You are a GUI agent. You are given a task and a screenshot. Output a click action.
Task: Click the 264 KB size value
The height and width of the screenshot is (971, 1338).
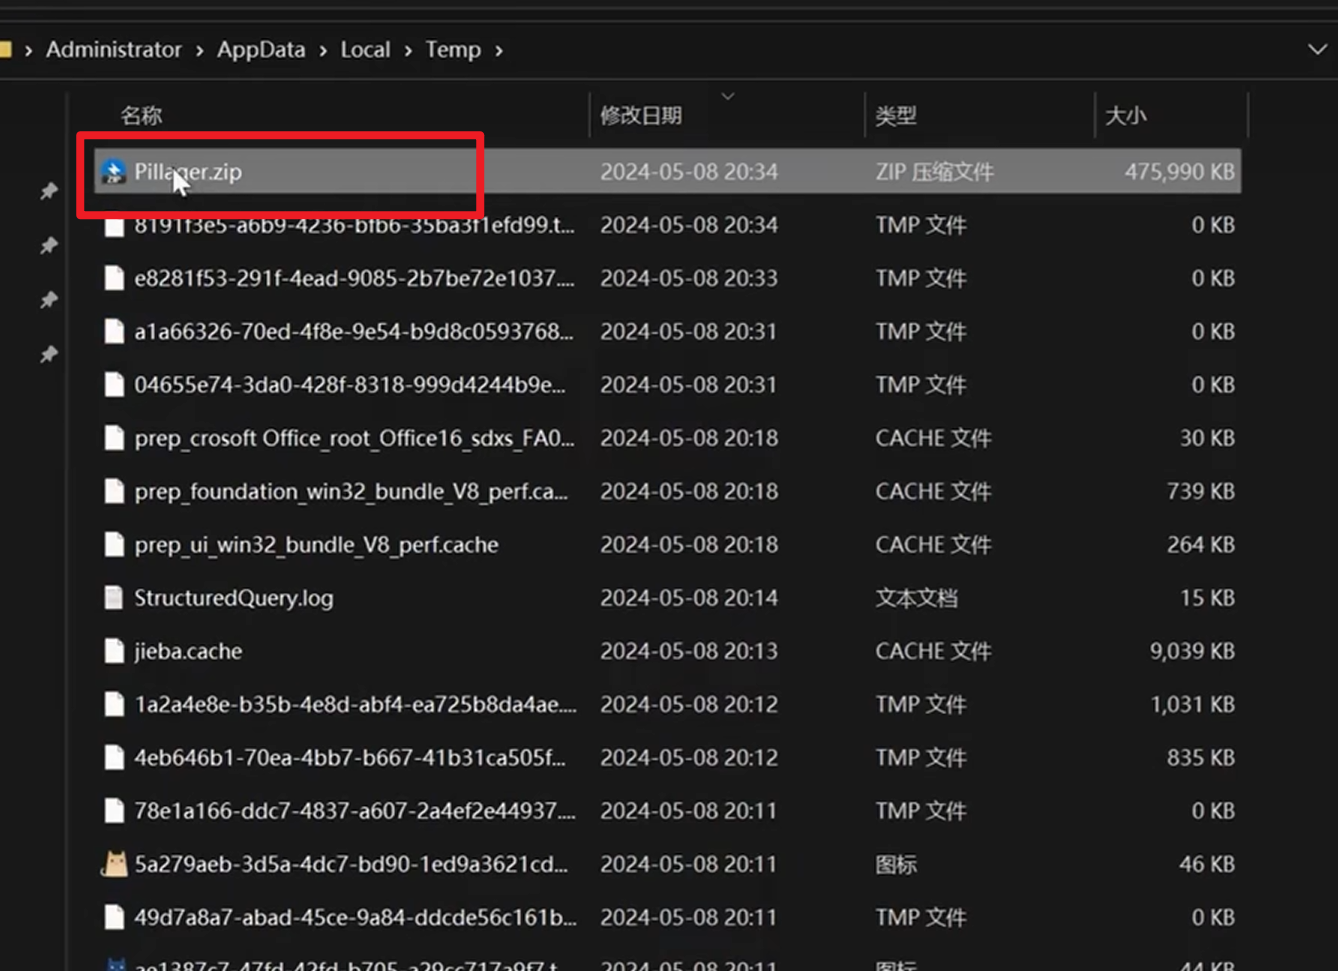pyautogui.click(x=1200, y=545)
